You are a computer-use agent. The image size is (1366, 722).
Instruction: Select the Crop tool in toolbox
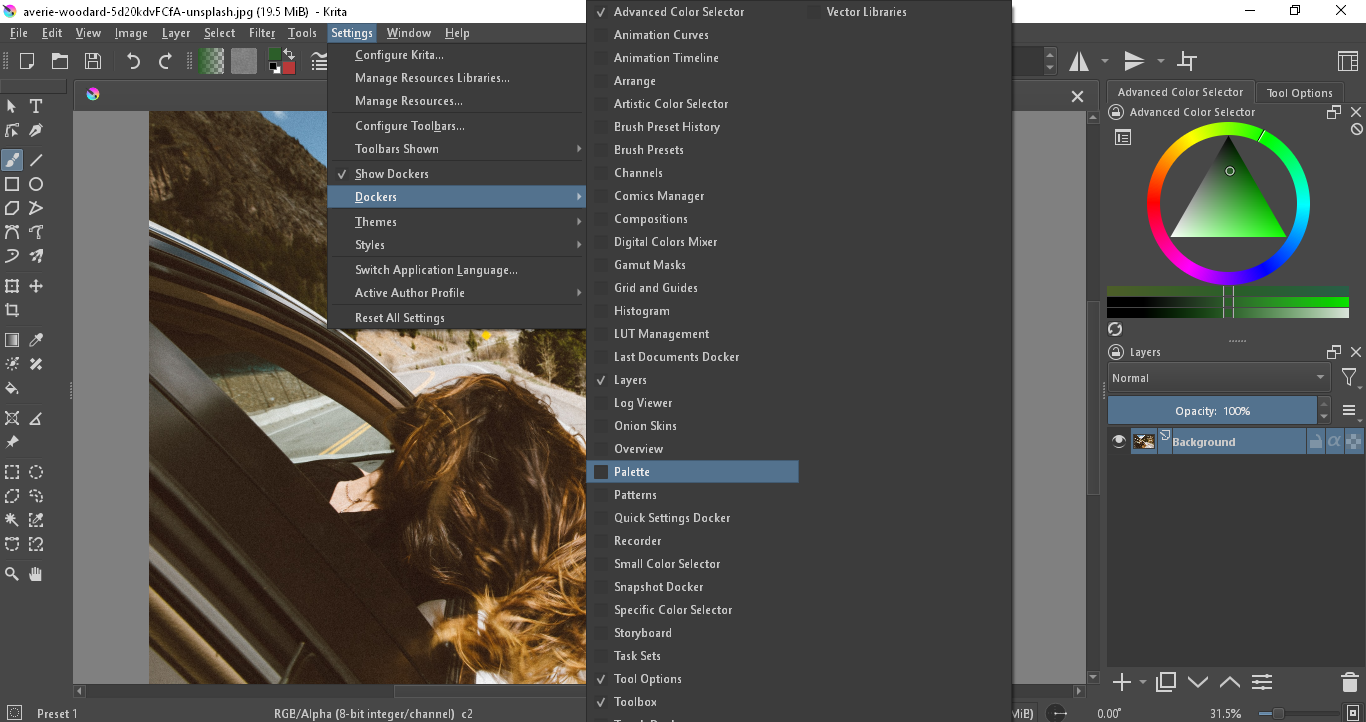(x=12, y=310)
